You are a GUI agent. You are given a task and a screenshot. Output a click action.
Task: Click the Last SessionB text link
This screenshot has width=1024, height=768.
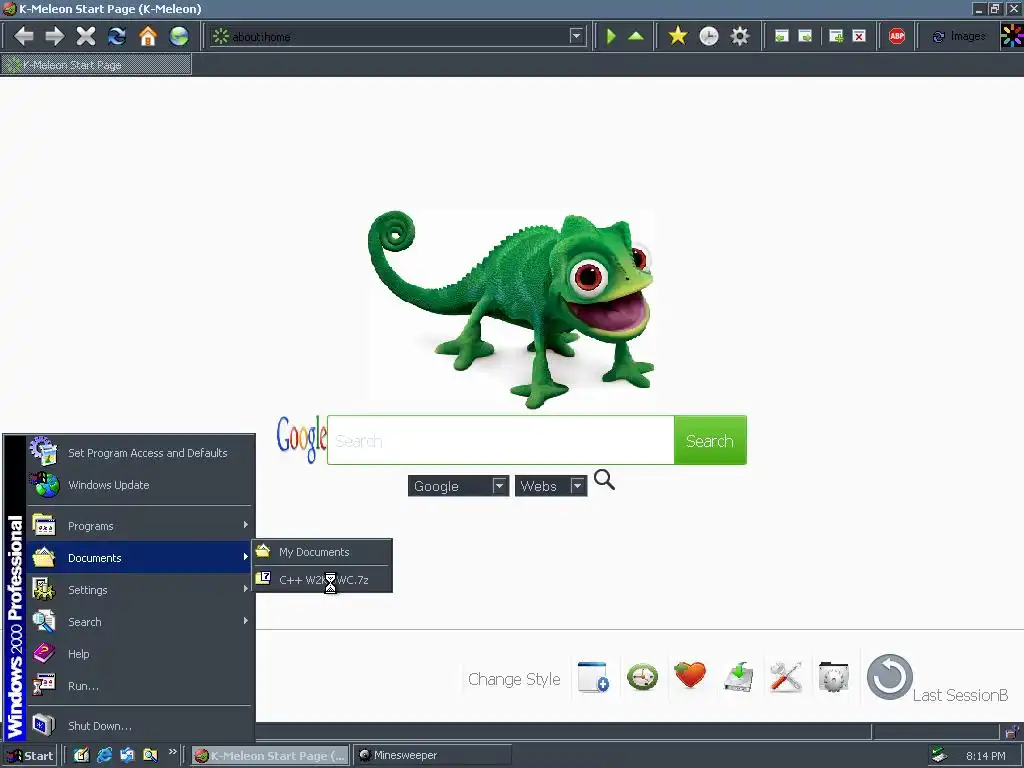click(x=960, y=695)
